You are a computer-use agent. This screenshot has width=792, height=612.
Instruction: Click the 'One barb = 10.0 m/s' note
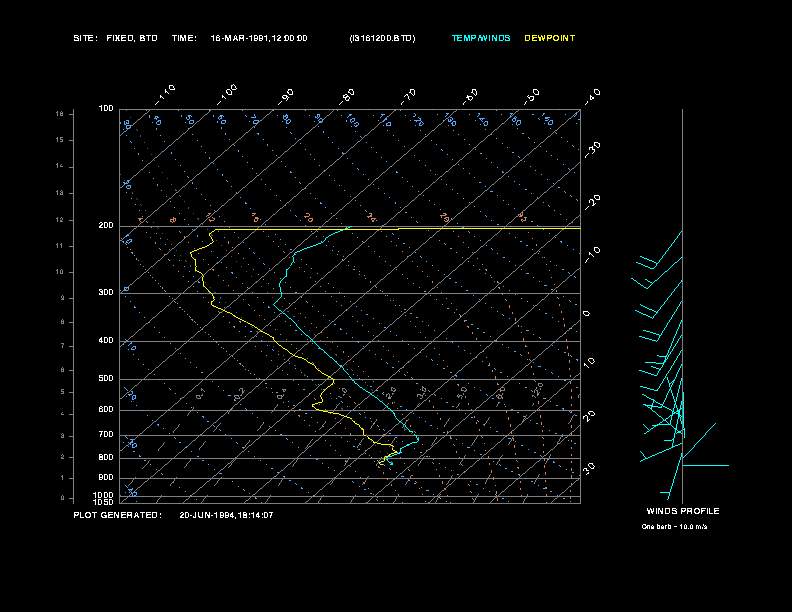coord(674,527)
